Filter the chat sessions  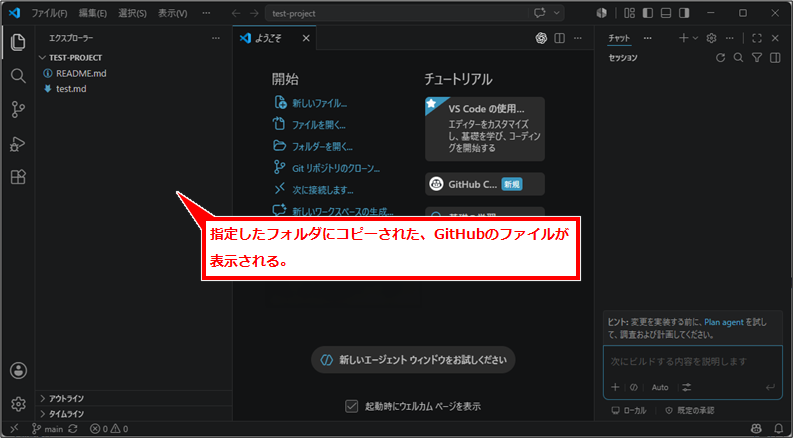point(757,58)
